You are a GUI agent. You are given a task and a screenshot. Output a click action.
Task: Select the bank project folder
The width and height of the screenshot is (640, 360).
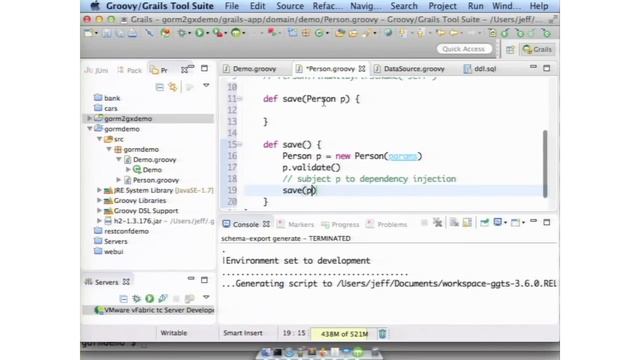click(x=107, y=98)
